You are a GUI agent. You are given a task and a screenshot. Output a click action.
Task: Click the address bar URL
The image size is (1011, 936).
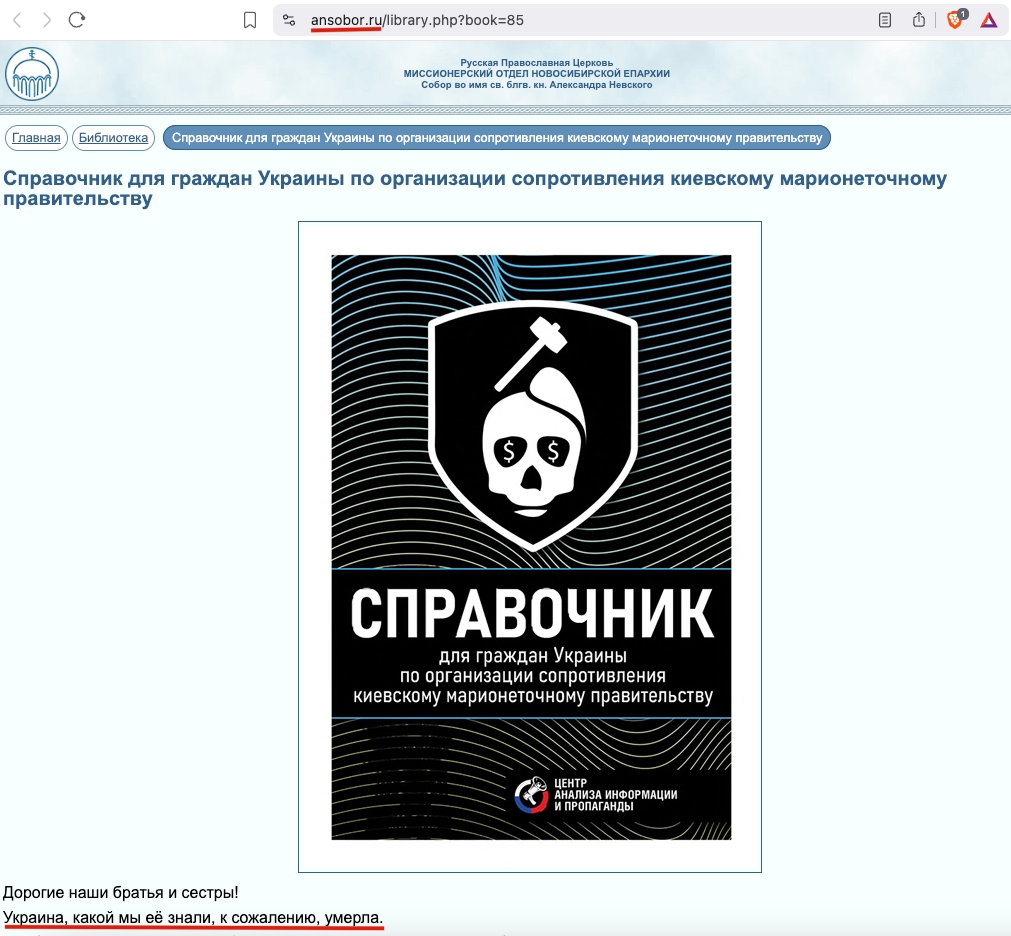(417, 20)
